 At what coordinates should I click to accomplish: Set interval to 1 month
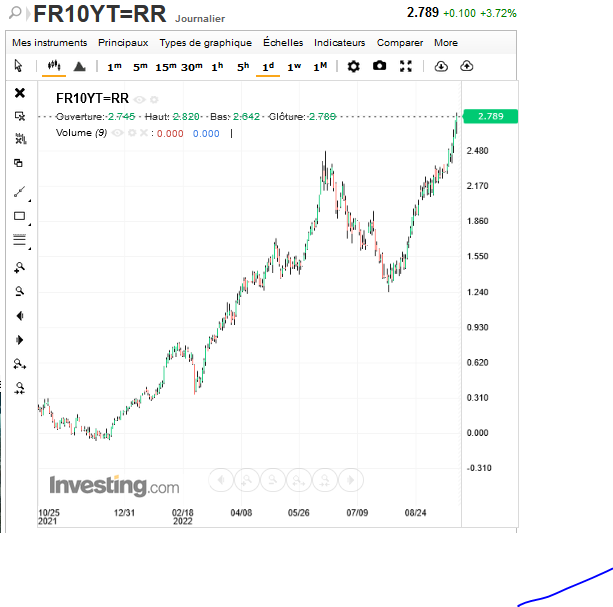tap(320, 67)
